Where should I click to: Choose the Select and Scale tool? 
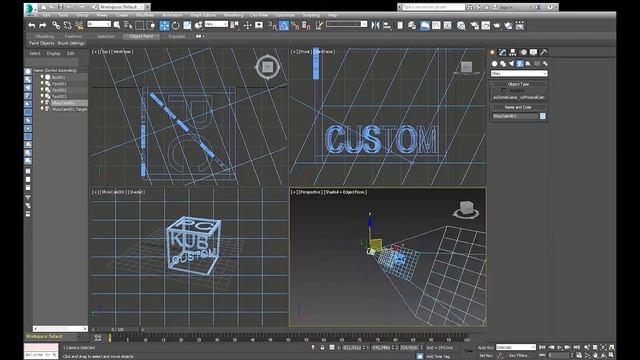(187, 26)
